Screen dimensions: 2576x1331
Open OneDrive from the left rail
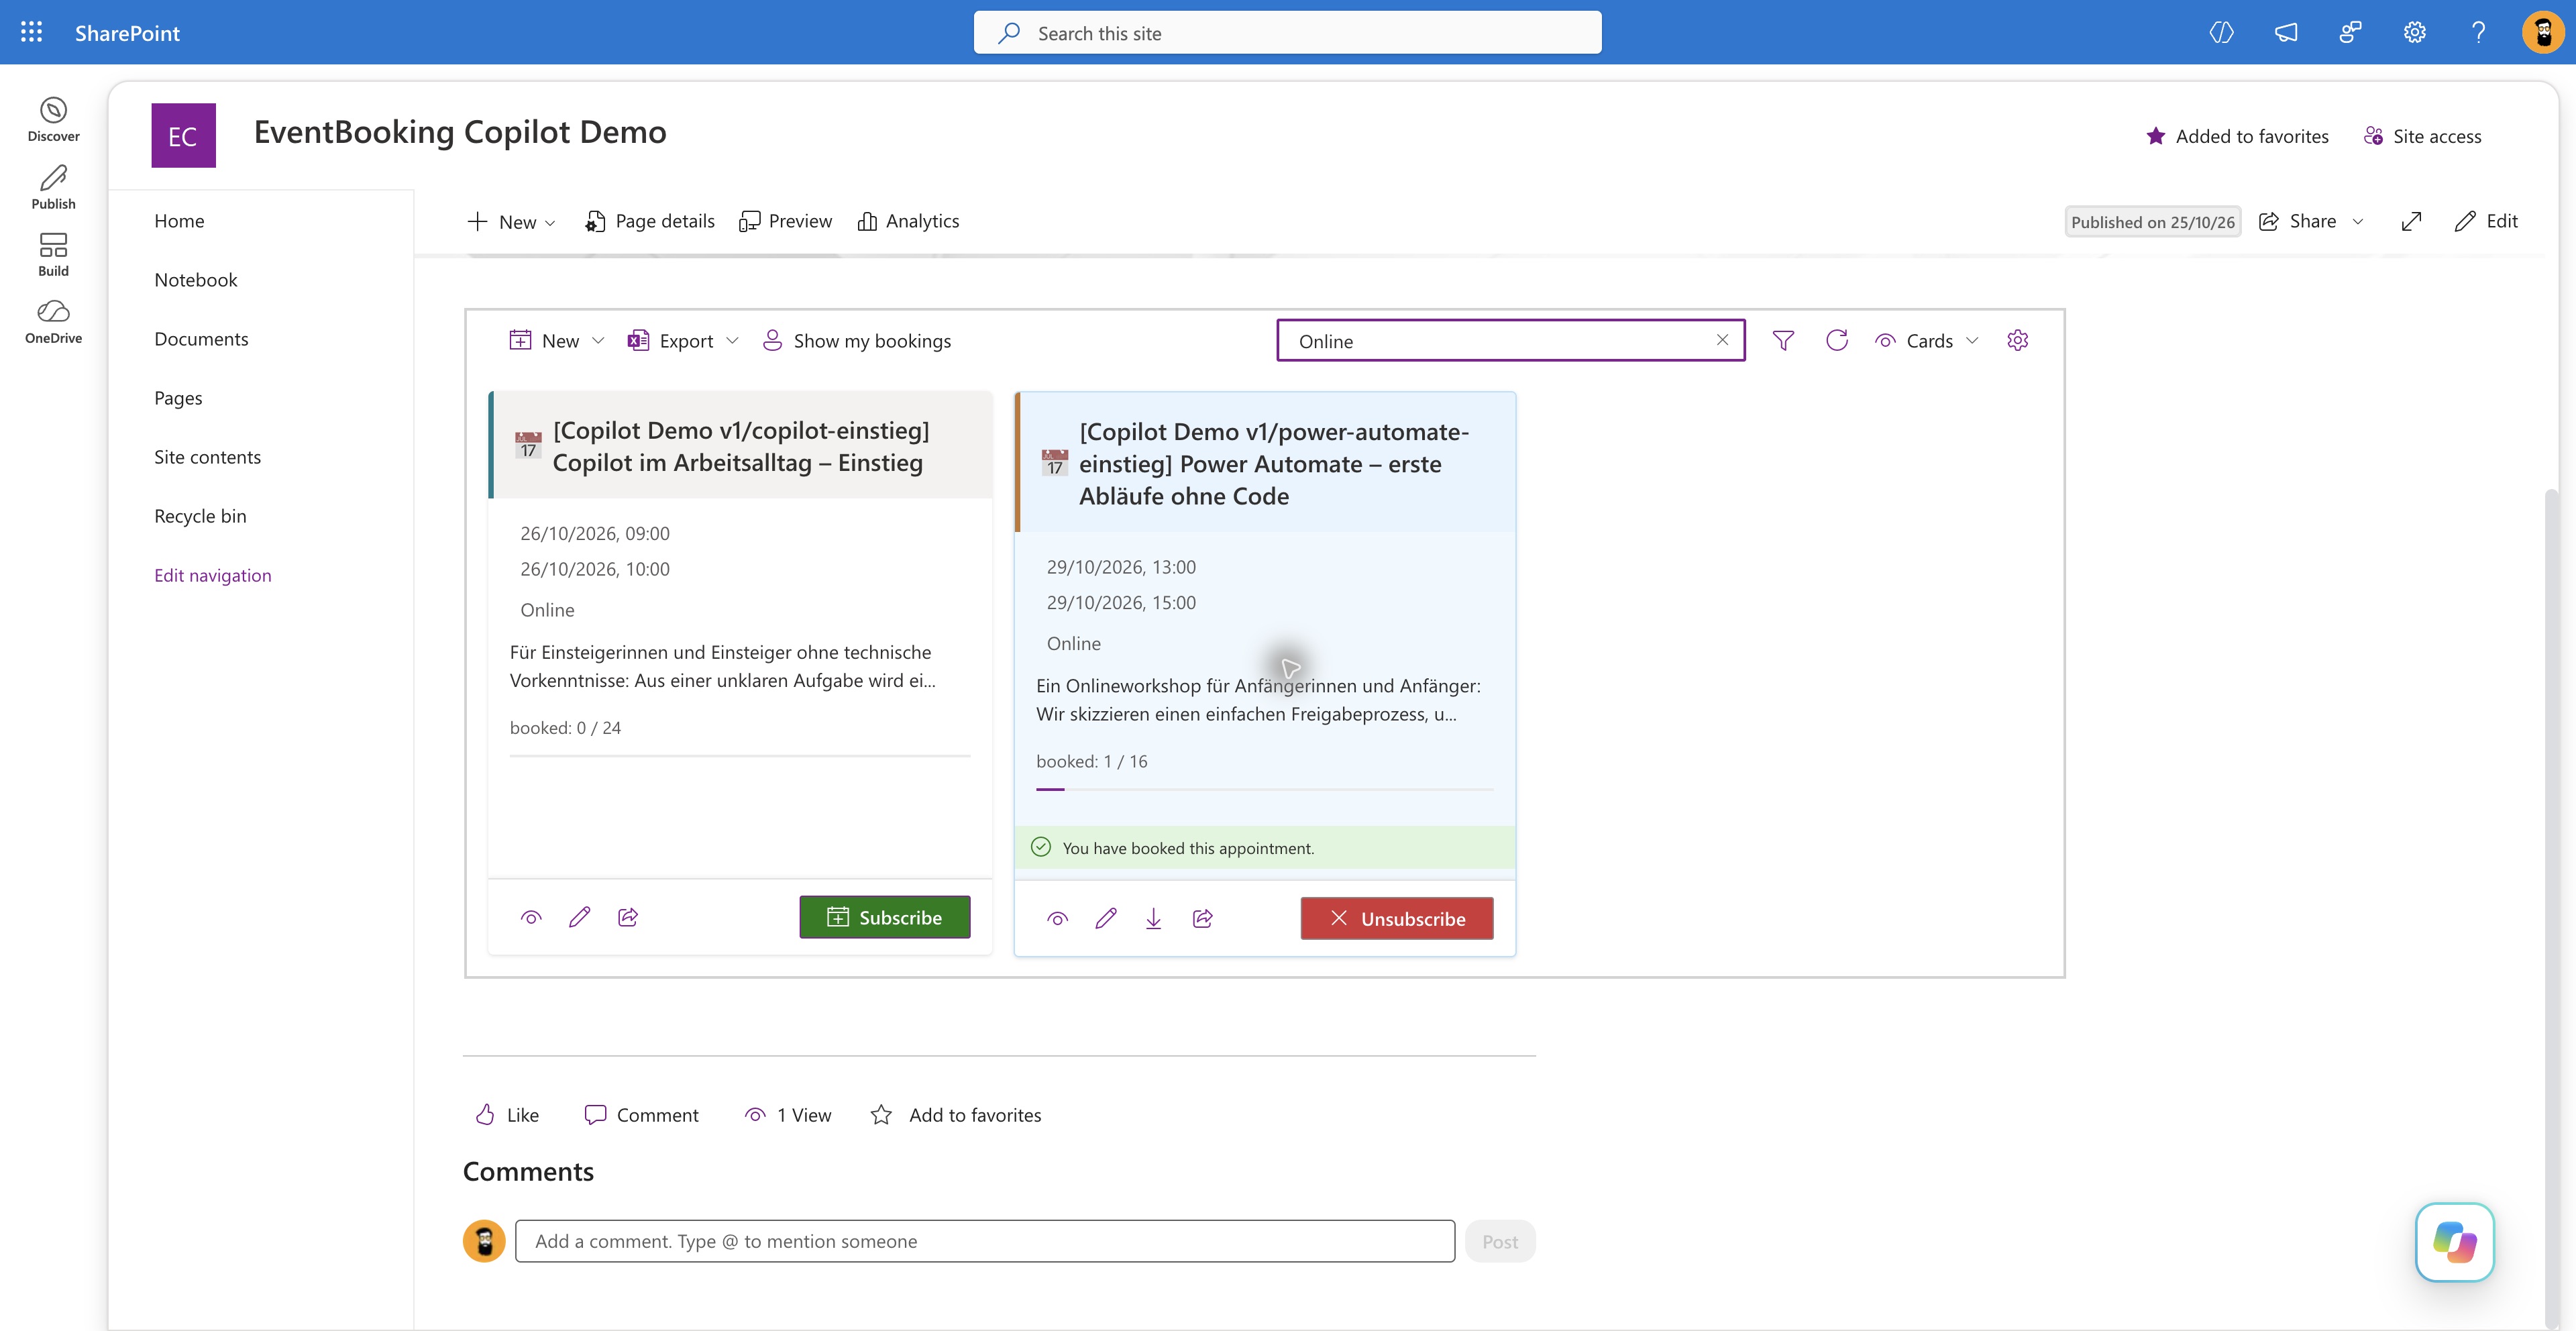(x=53, y=321)
